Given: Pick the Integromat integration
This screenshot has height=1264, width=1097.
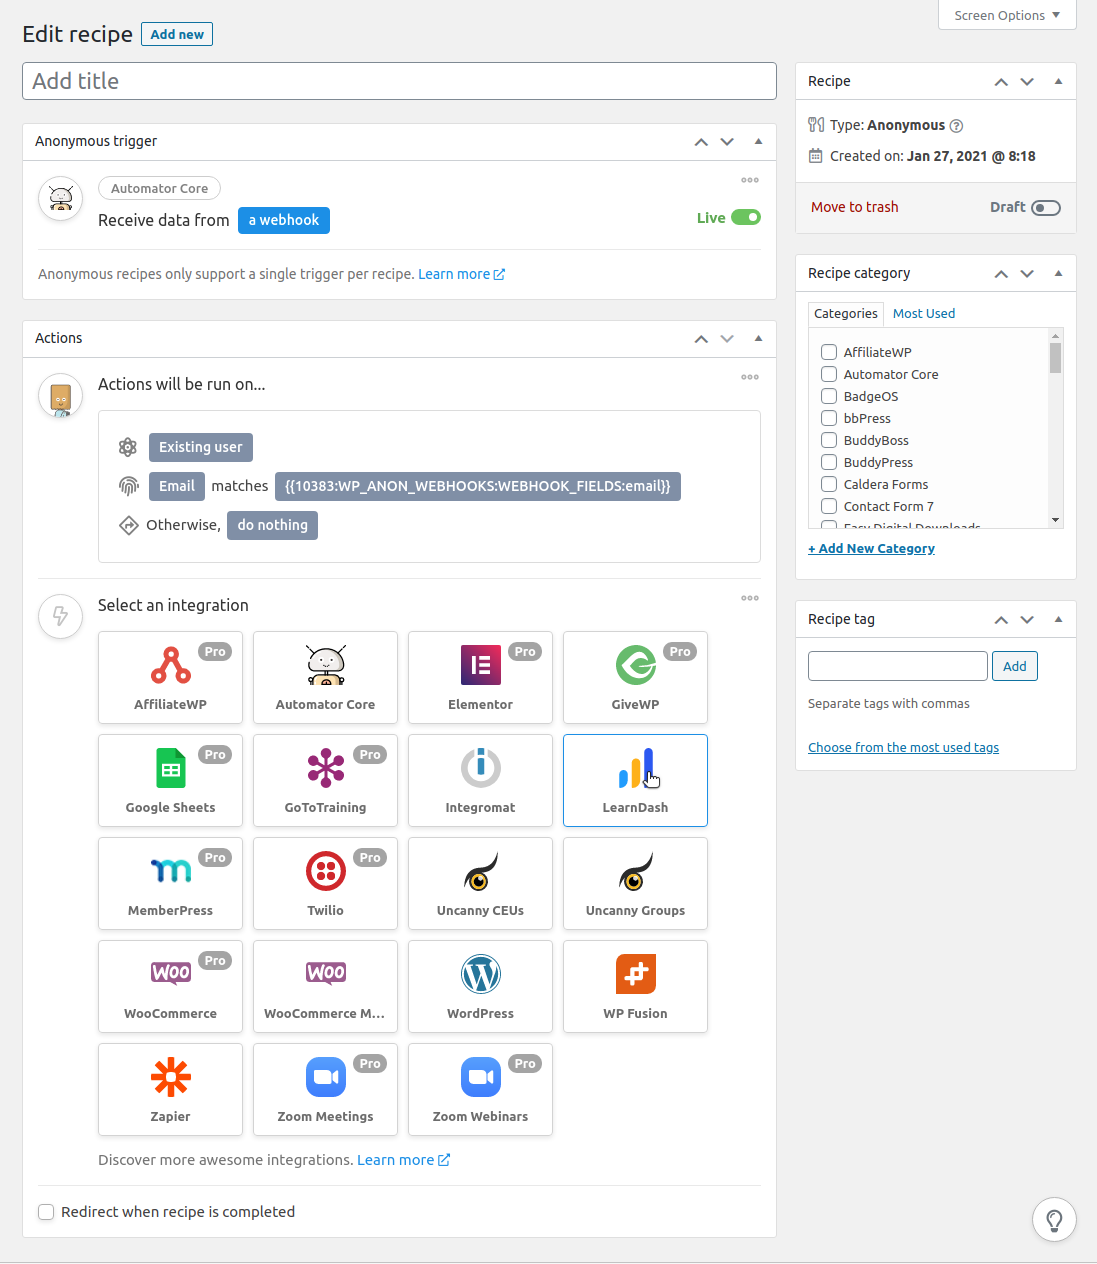Looking at the screenshot, I should pos(480,780).
